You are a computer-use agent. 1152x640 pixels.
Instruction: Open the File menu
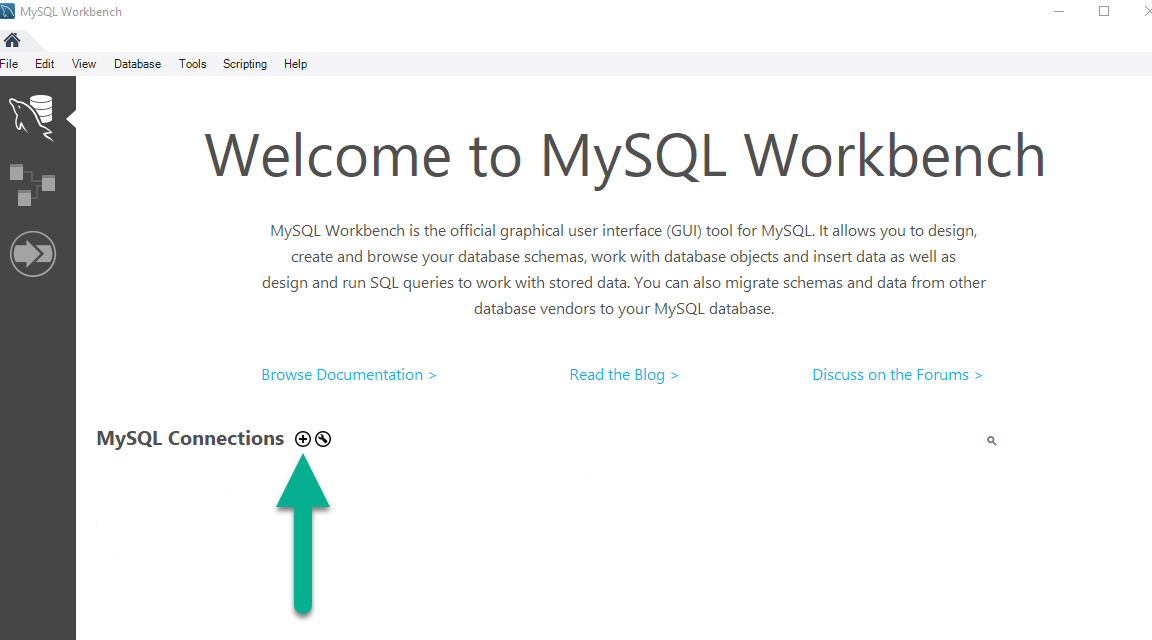point(9,63)
